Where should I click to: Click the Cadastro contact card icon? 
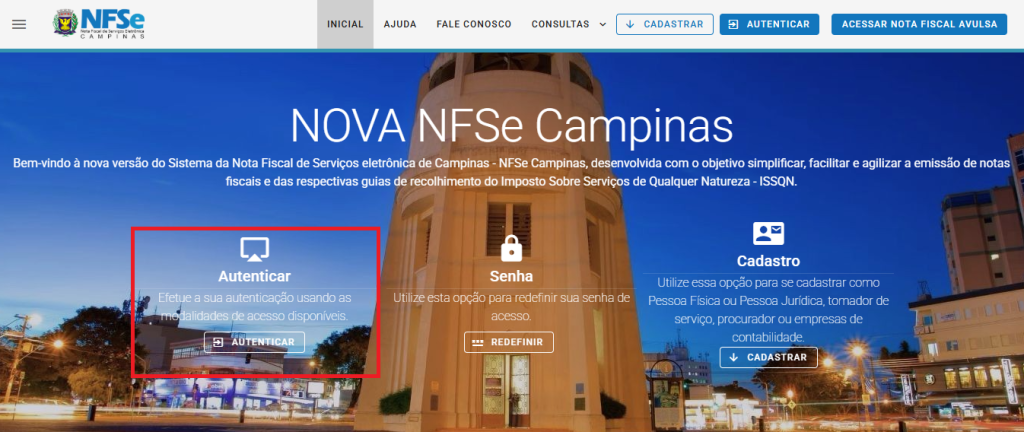coord(768,234)
